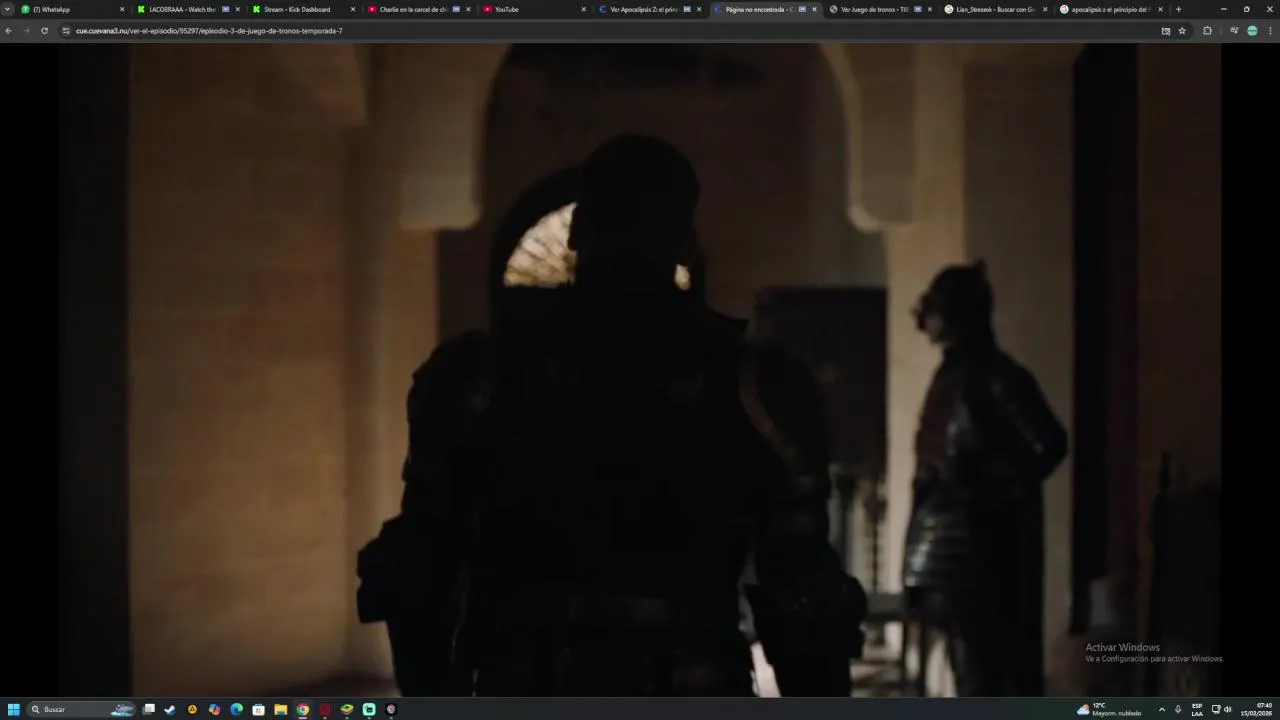Open the Chrome extensions puzzle icon

[1207, 31]
